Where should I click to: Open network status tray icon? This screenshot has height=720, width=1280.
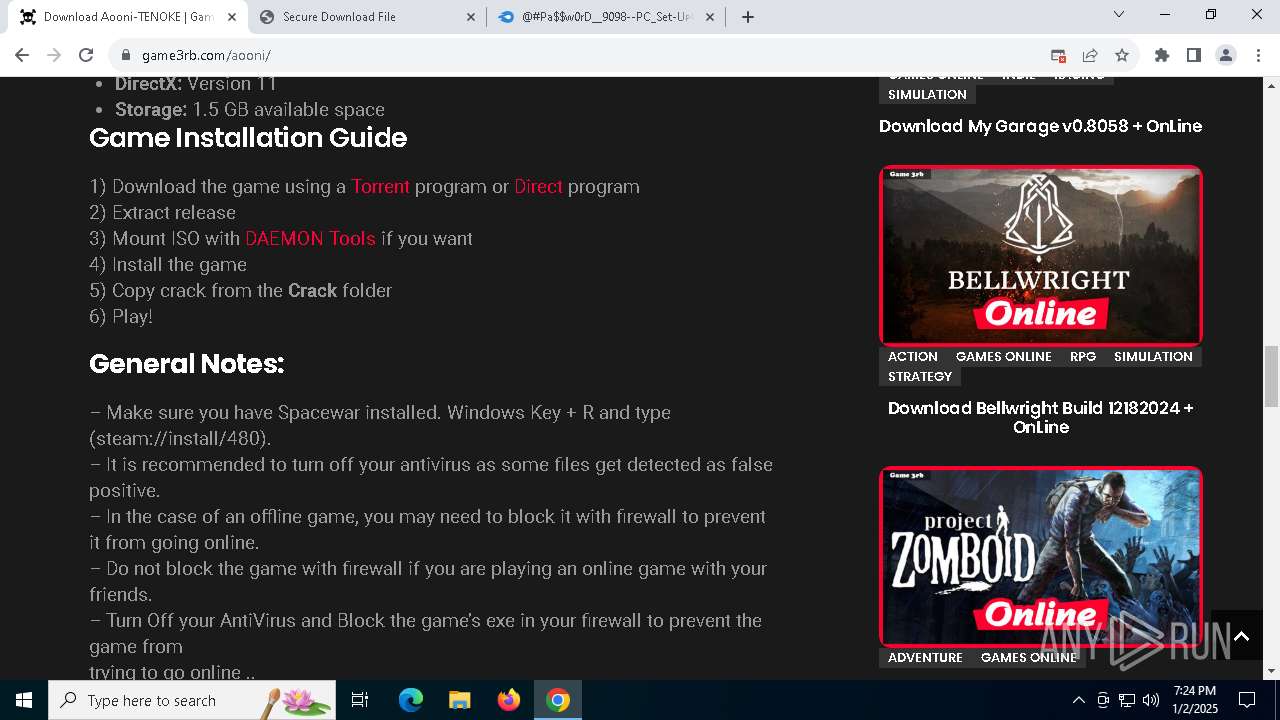pos(1127,700)
